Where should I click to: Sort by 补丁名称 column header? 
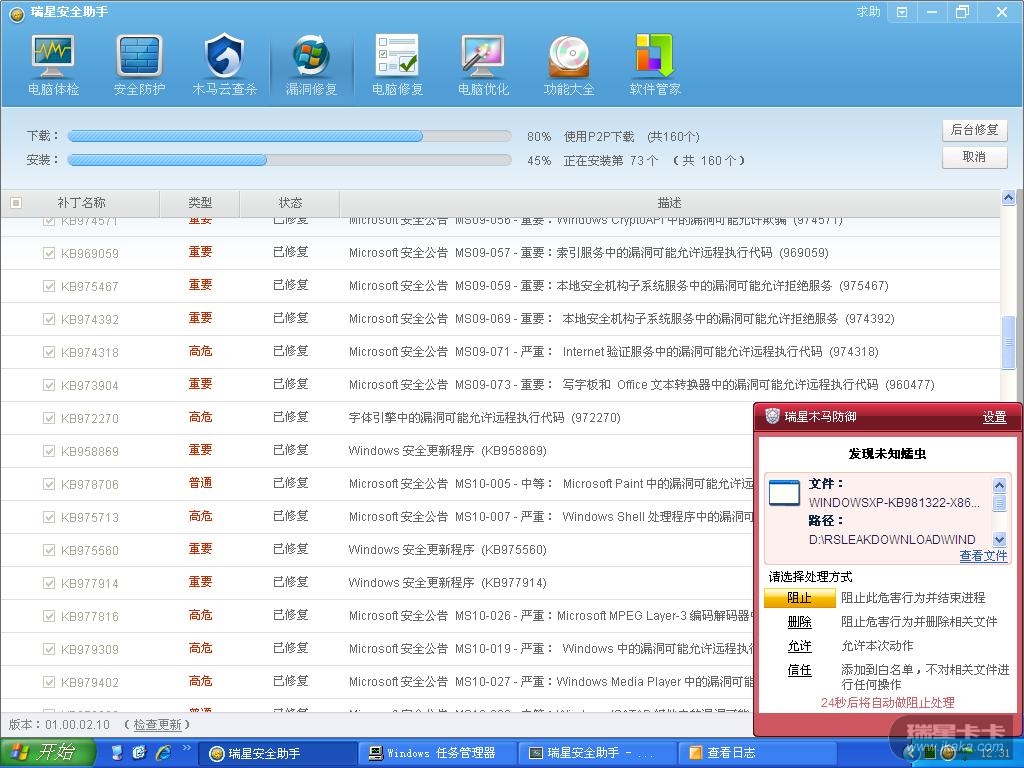coord(81,202)
